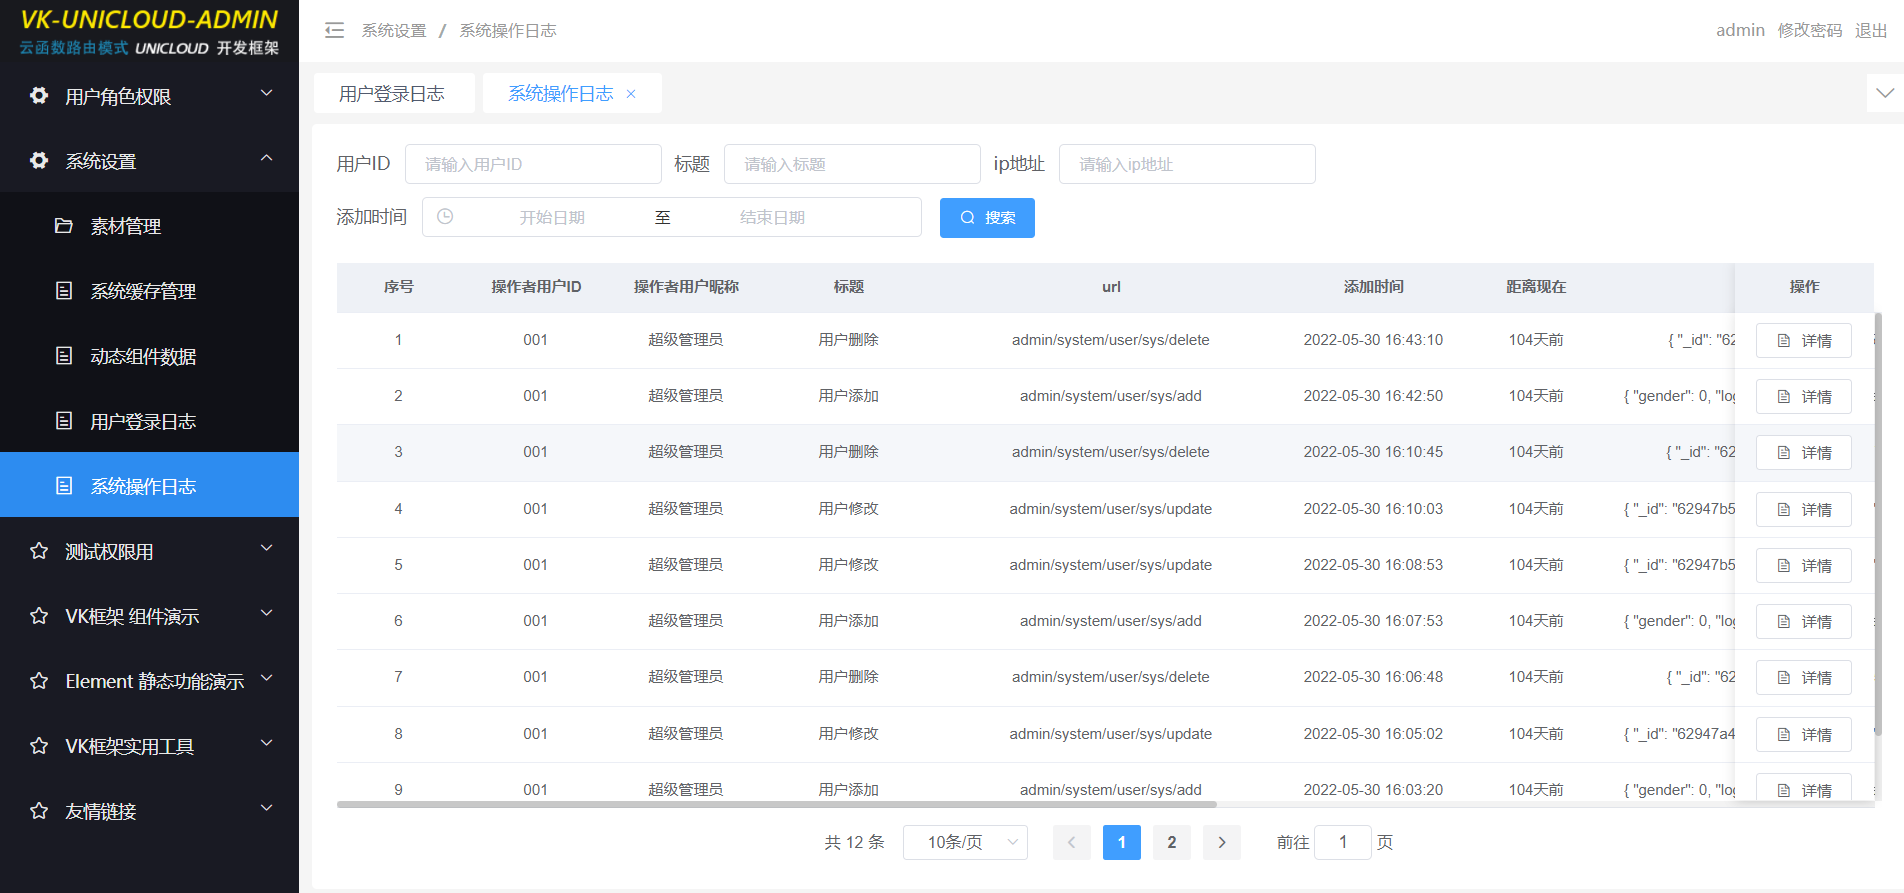
Task: Click the blue 搜索 search button
Action: [x=987, y=218]
